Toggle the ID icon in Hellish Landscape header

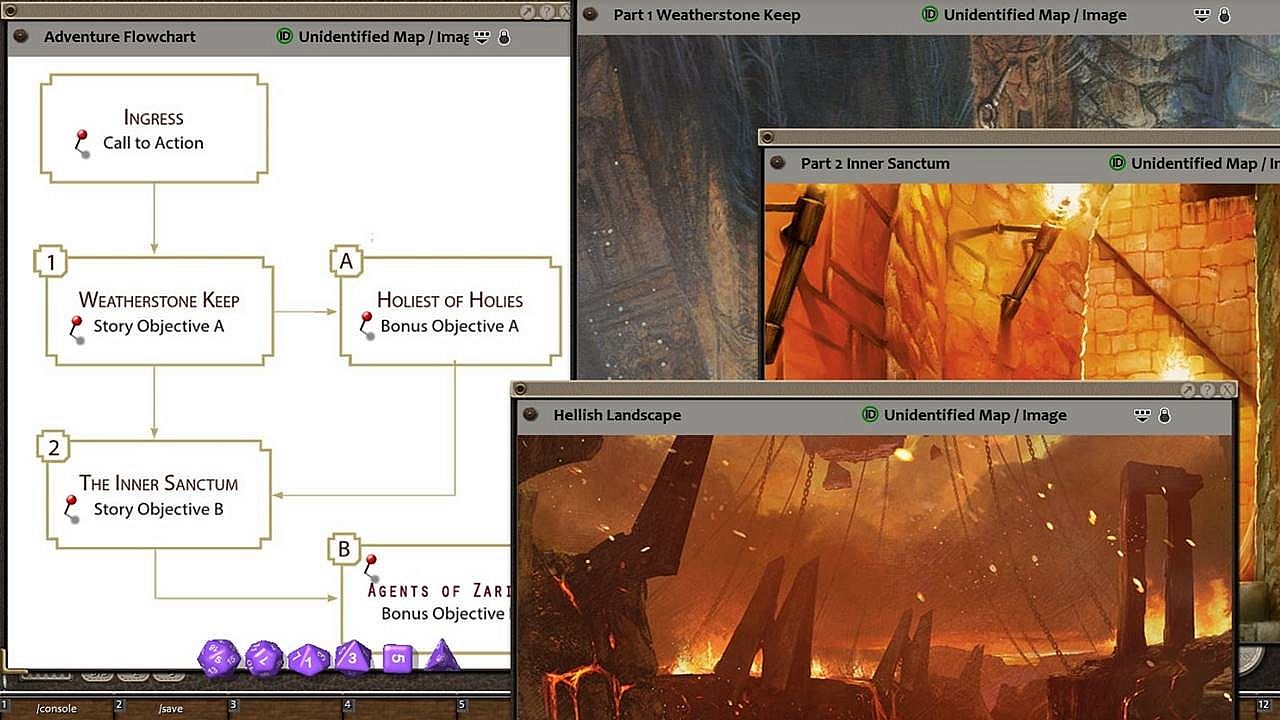[x=870, y=415]
